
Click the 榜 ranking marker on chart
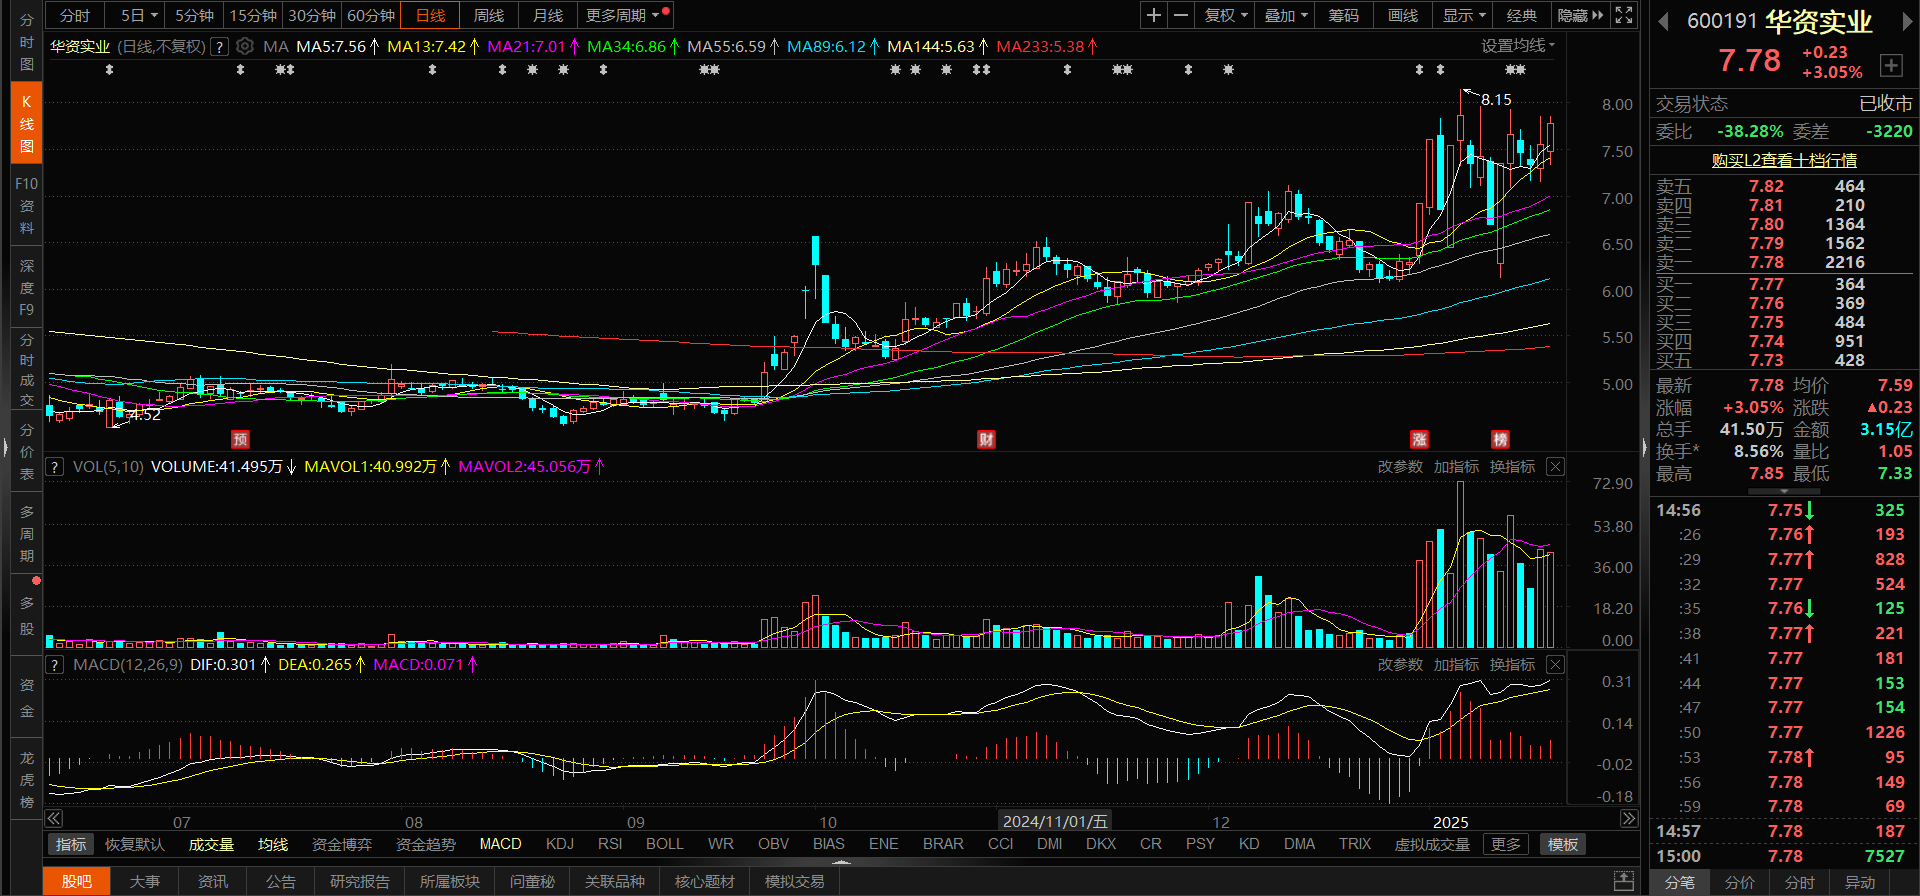click(x=1500, y=439)
